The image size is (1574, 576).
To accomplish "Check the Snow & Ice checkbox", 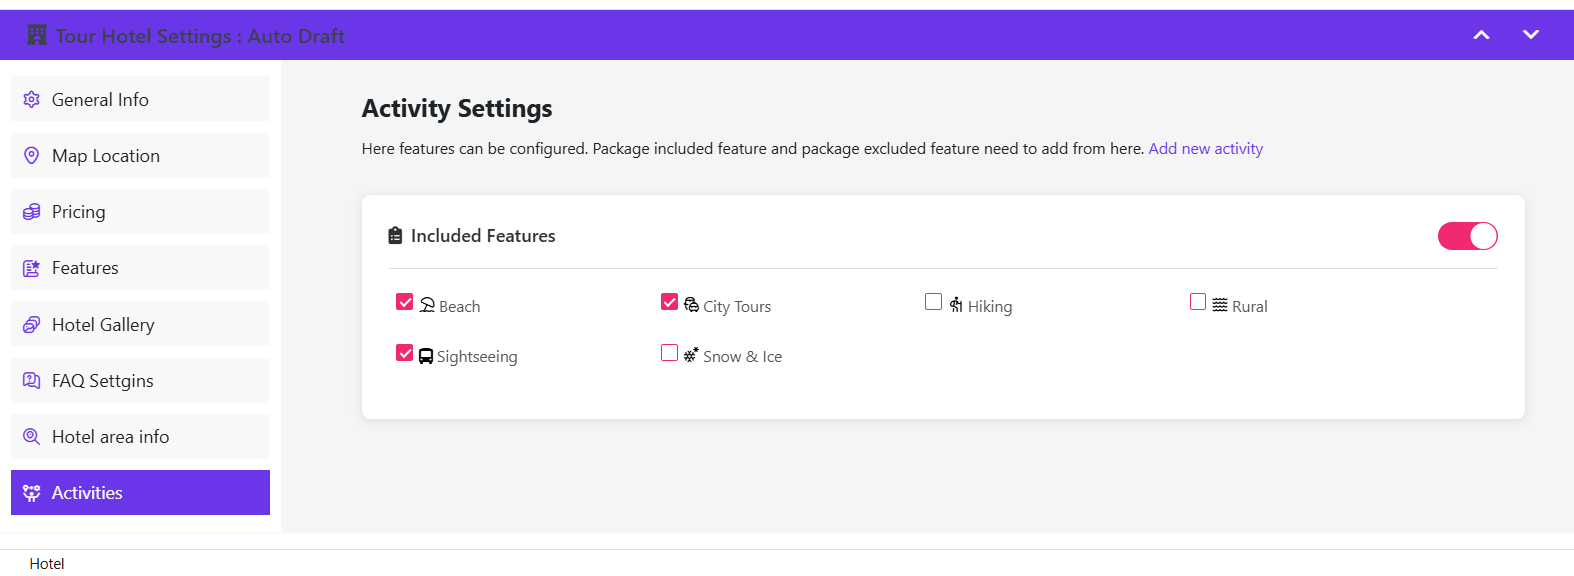I will coord(670,353).
